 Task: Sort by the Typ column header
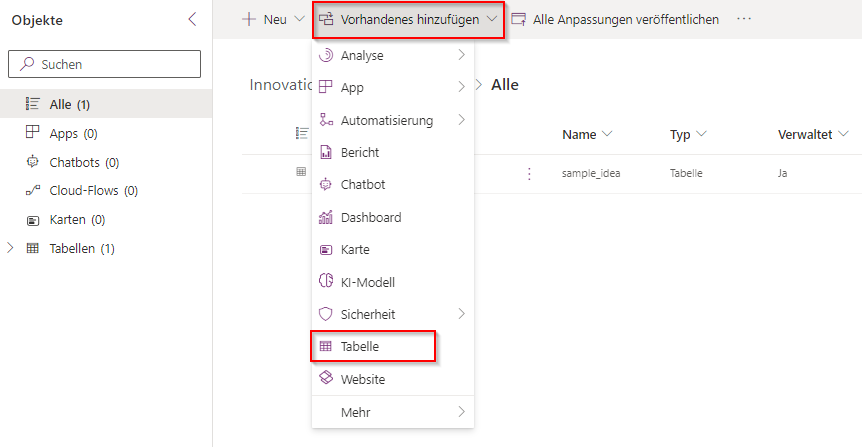pos(688,134)
